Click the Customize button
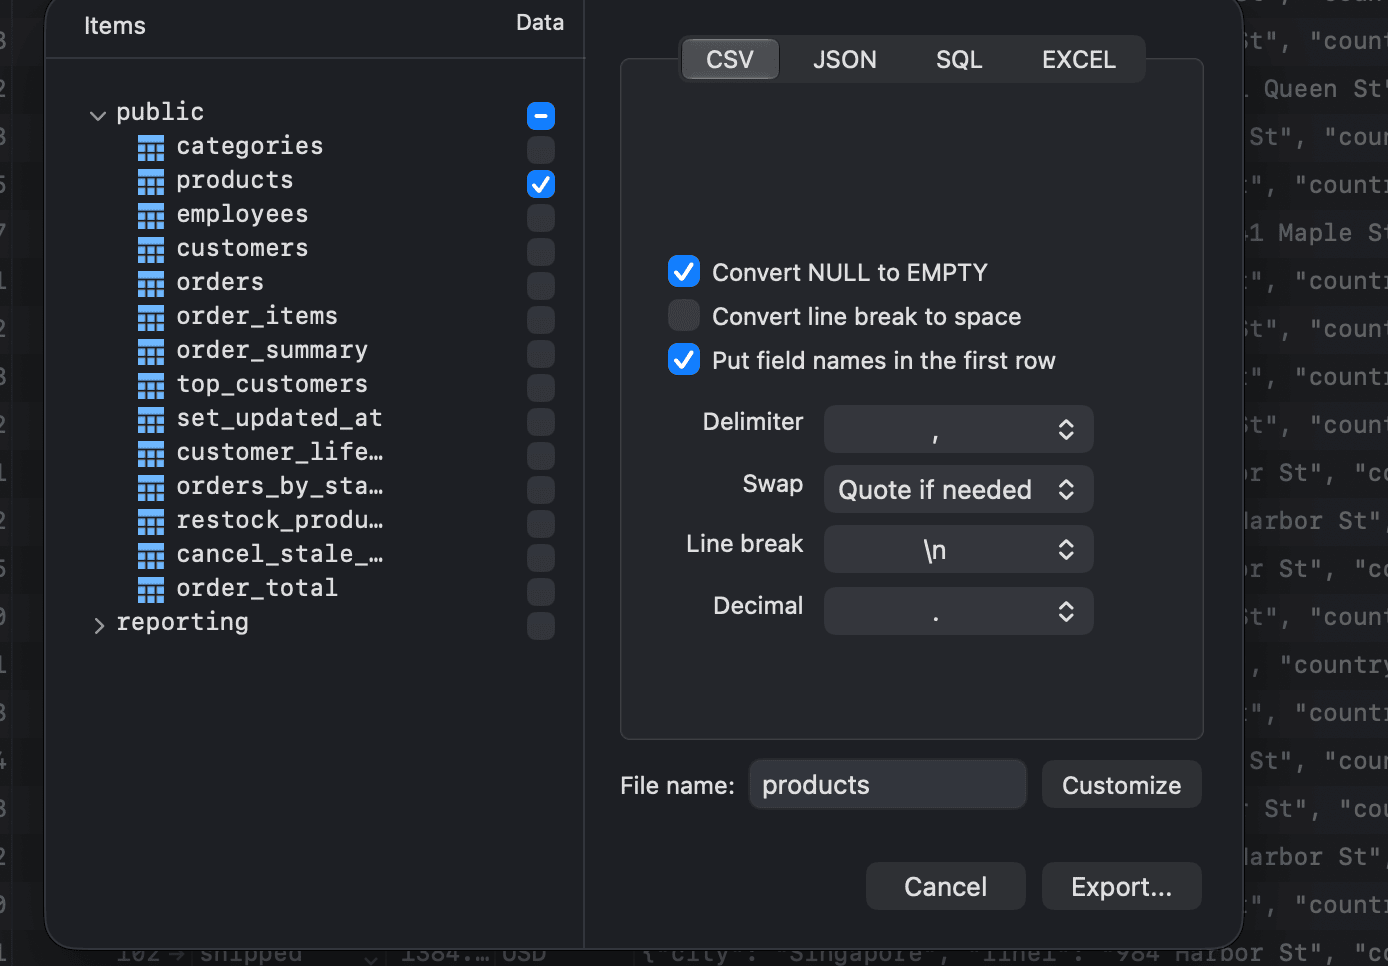This screenshot has height=966, width=1388. click(1122, 785)
